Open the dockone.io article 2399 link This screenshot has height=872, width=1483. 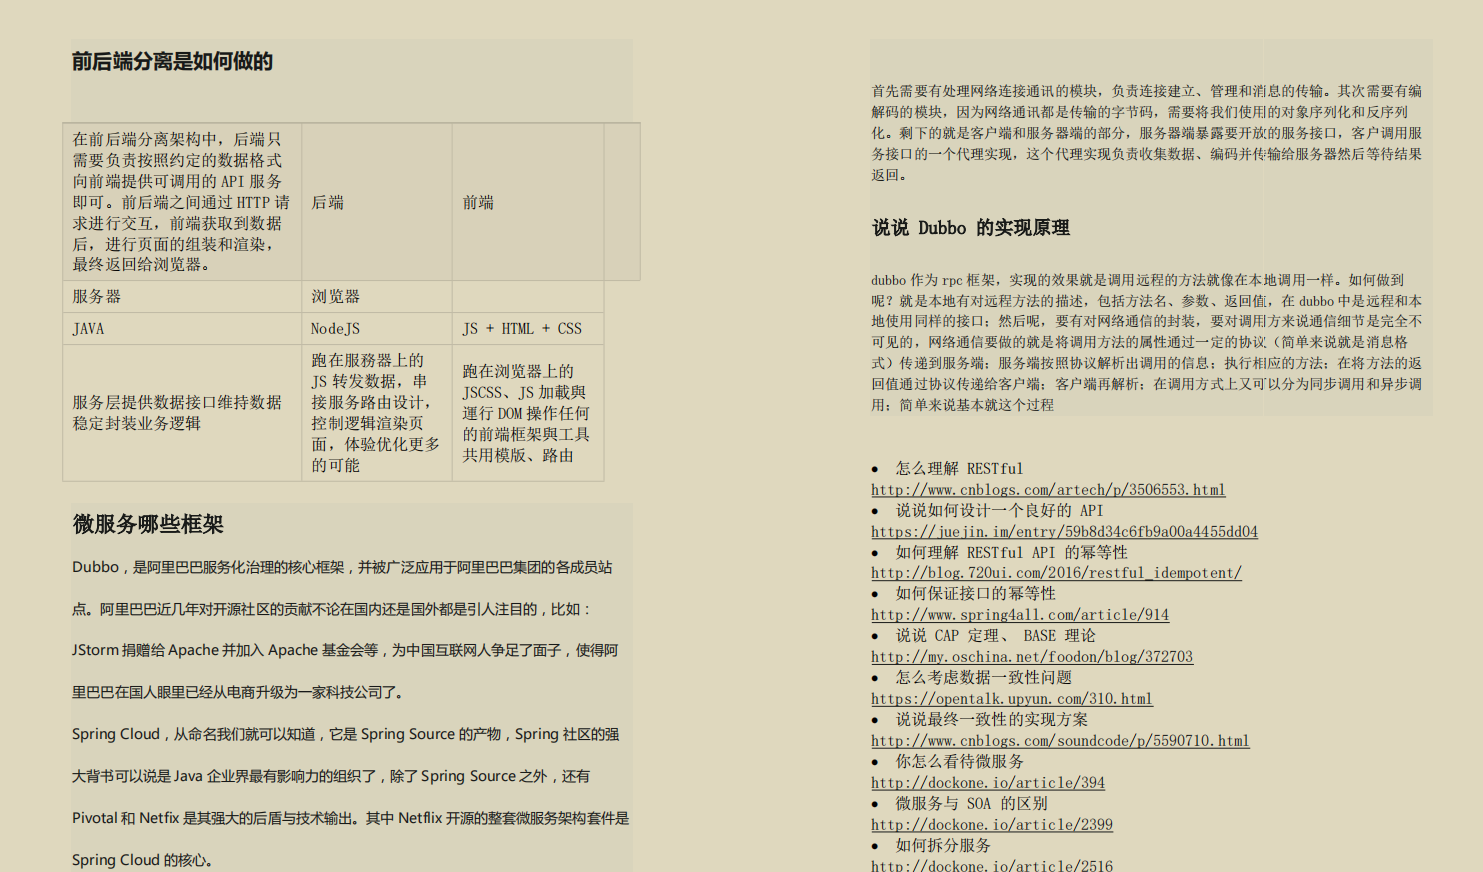[x=992, y=825]
